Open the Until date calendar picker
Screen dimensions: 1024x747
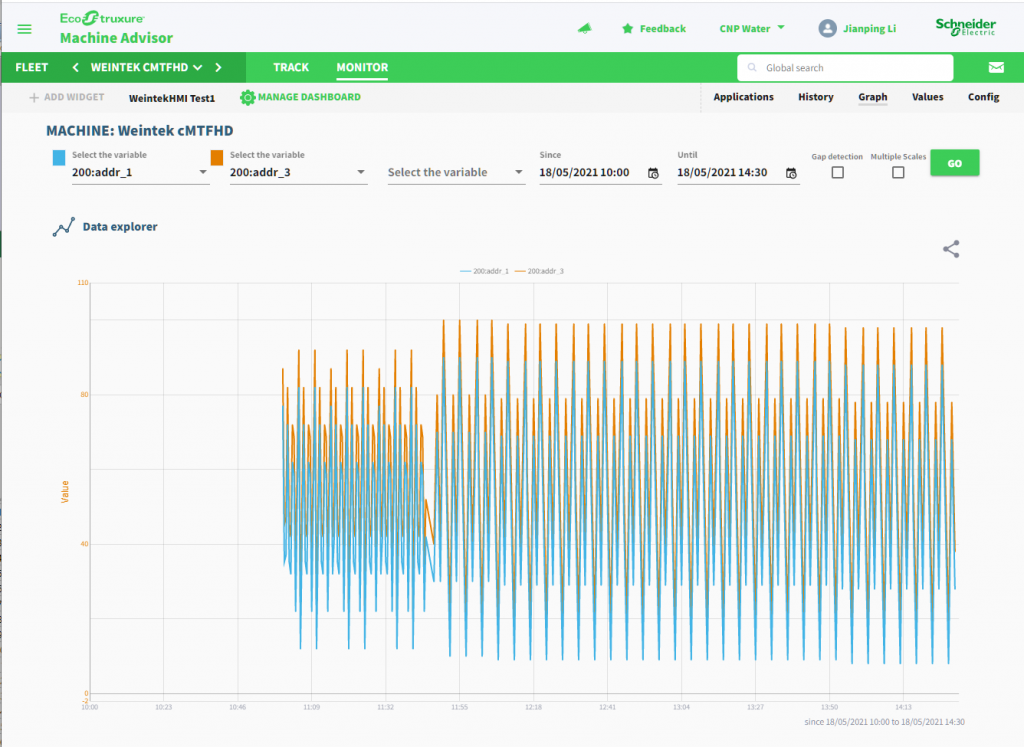click(x=791, y=173)
